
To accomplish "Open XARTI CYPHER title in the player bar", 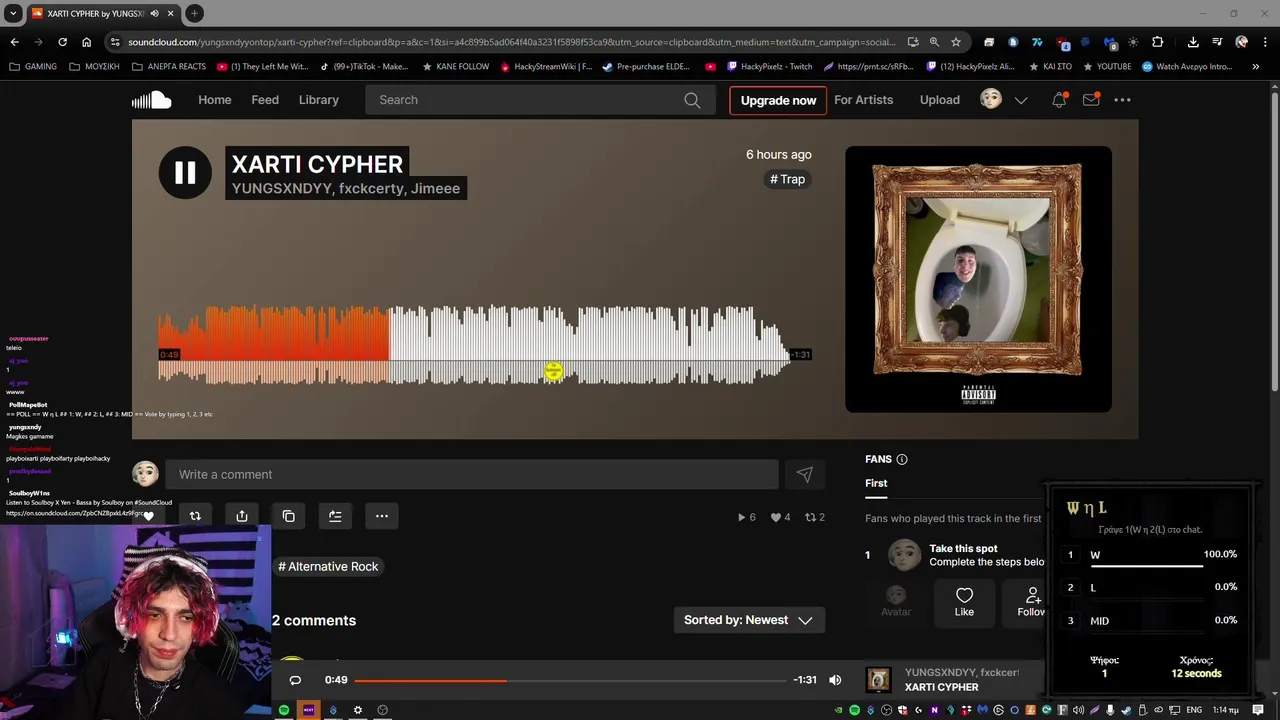I will [942, 687].
